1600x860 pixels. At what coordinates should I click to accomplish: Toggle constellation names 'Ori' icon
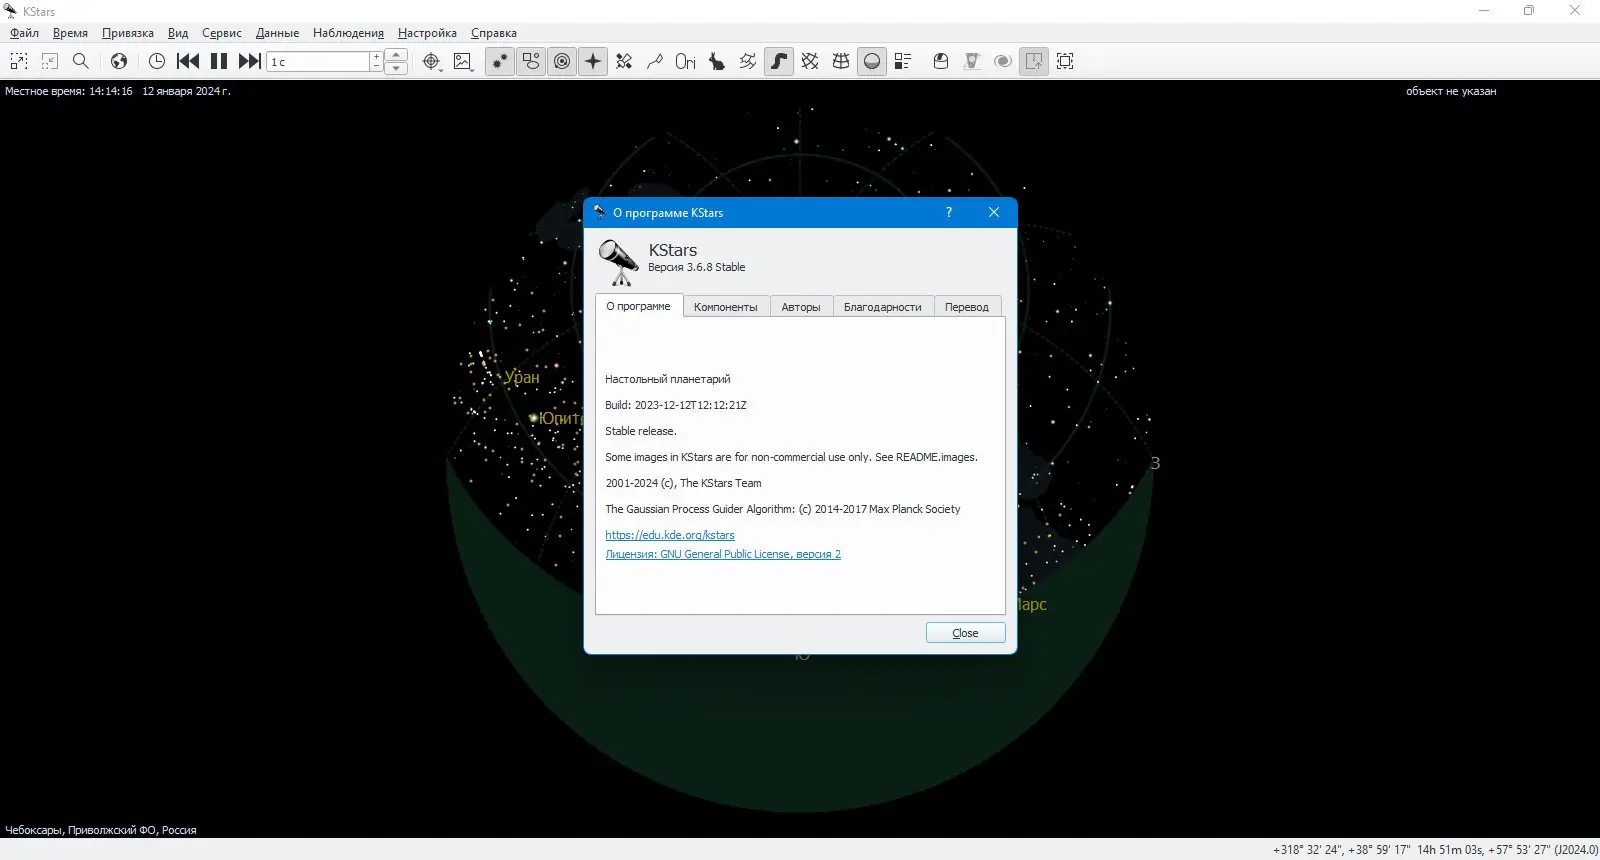pyautogui.click(x=686, y=61)
